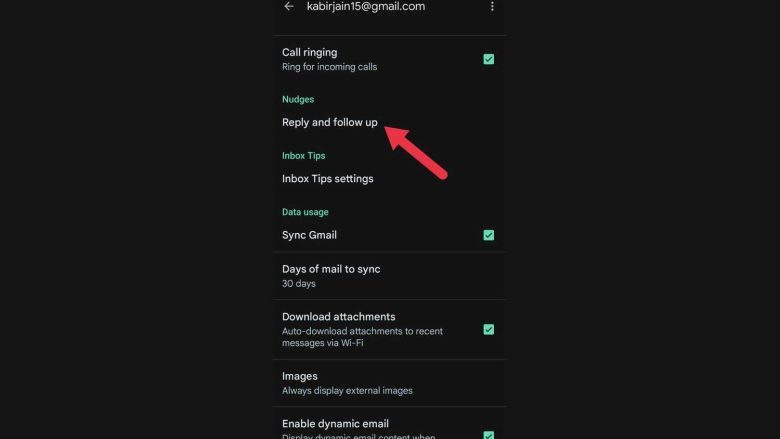Tap the Sync Gmail label

click(309, 235)
